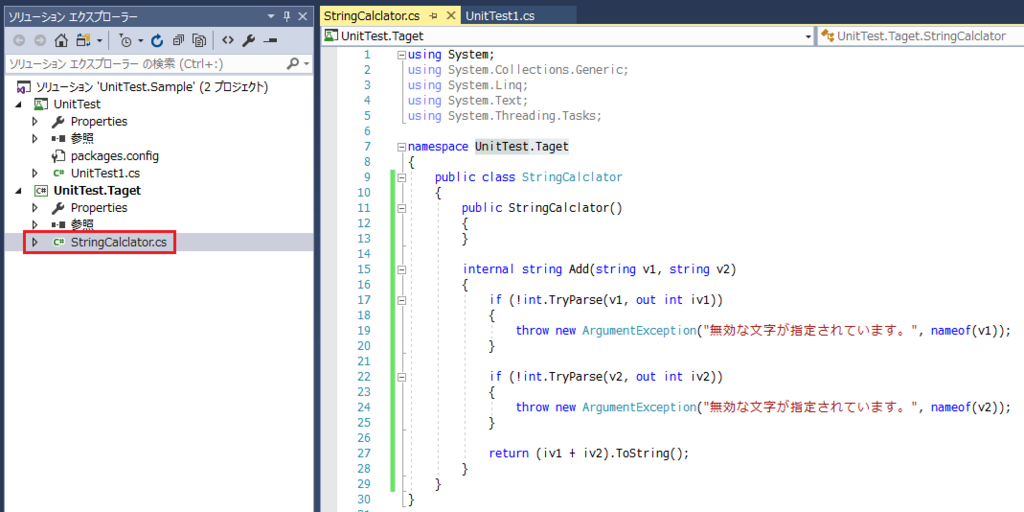This screenshot has width=1024, height=512.
Task: Click the Forward navigation arrow in Solution Explorer
Action: click(40, 40)
